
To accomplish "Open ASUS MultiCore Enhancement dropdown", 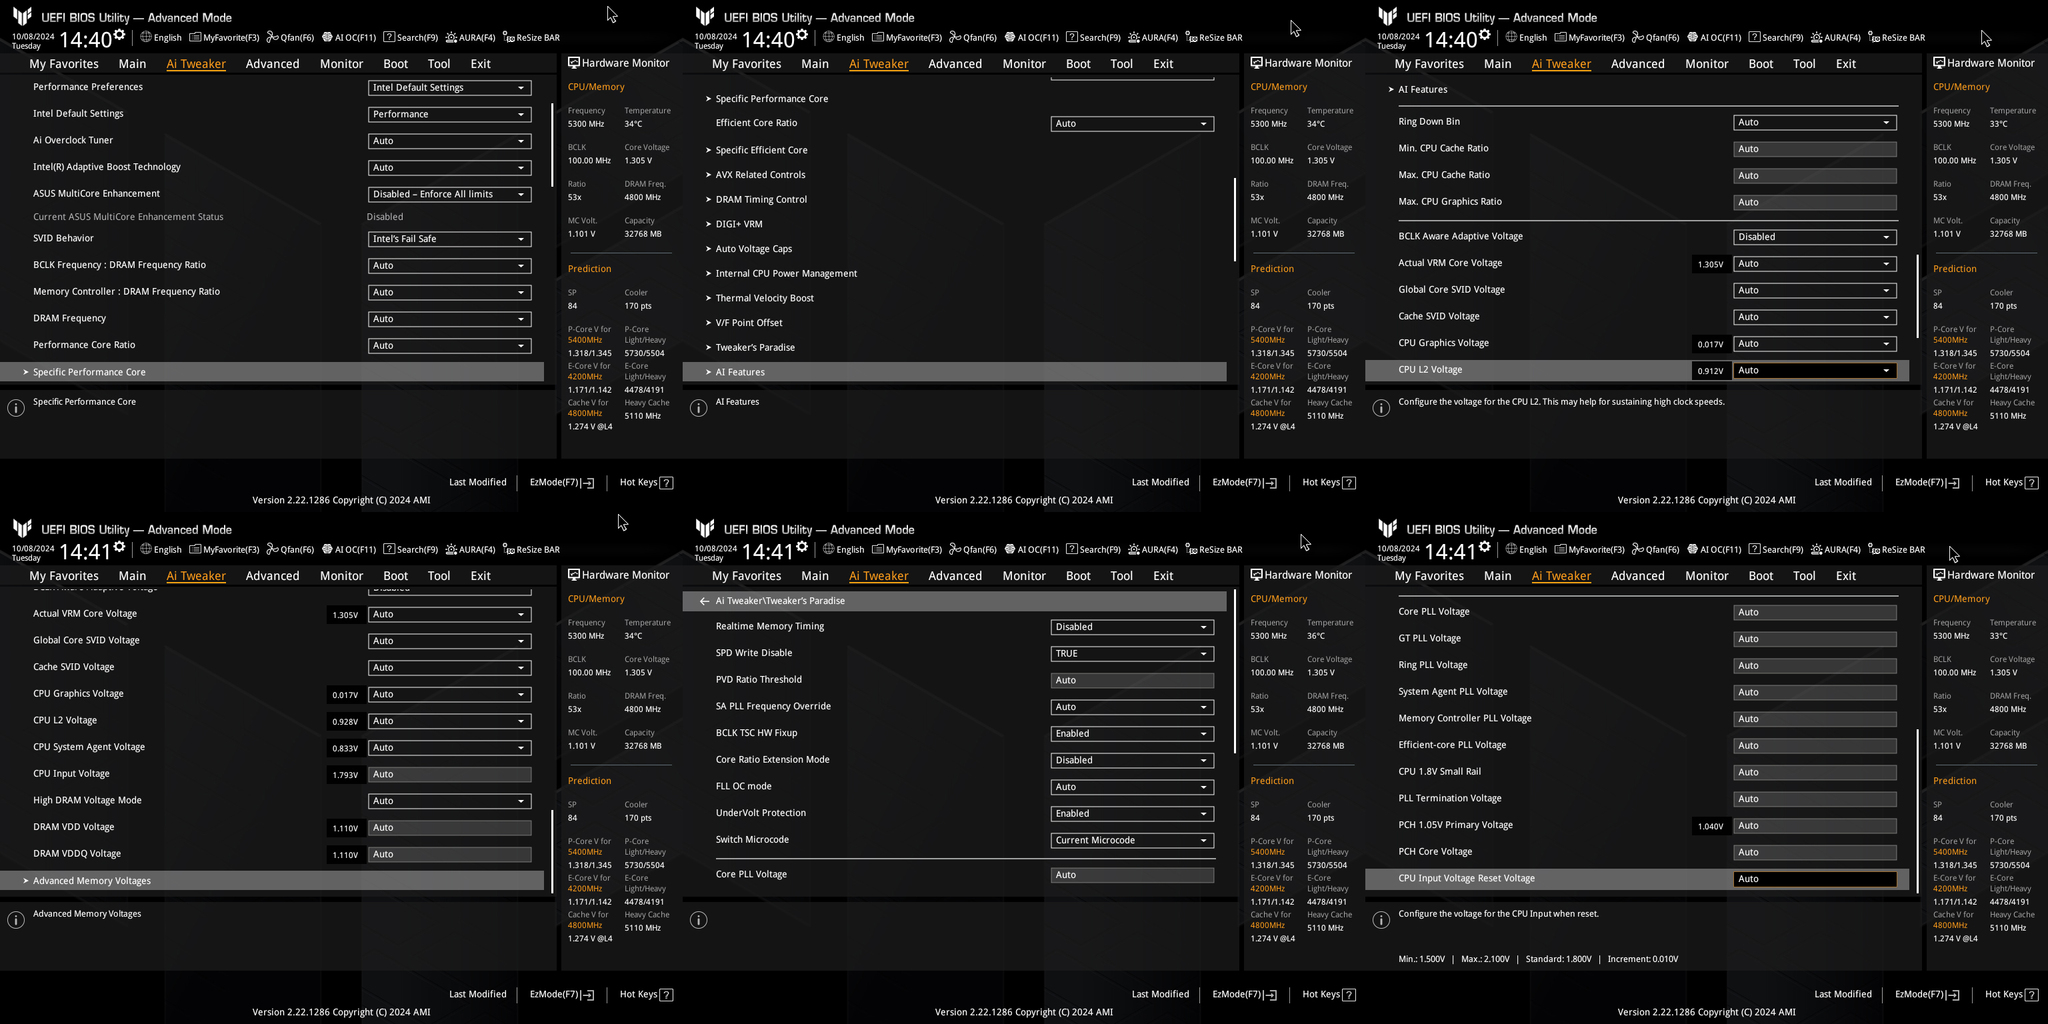I will pyautogui.click(x=449, y=195).
